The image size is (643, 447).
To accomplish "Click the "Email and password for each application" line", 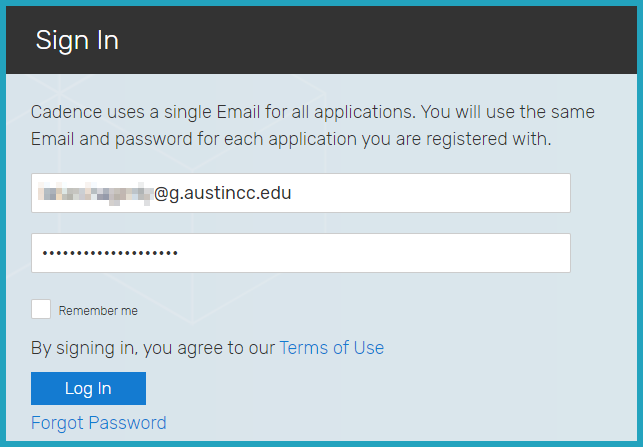I will point(290,139).
